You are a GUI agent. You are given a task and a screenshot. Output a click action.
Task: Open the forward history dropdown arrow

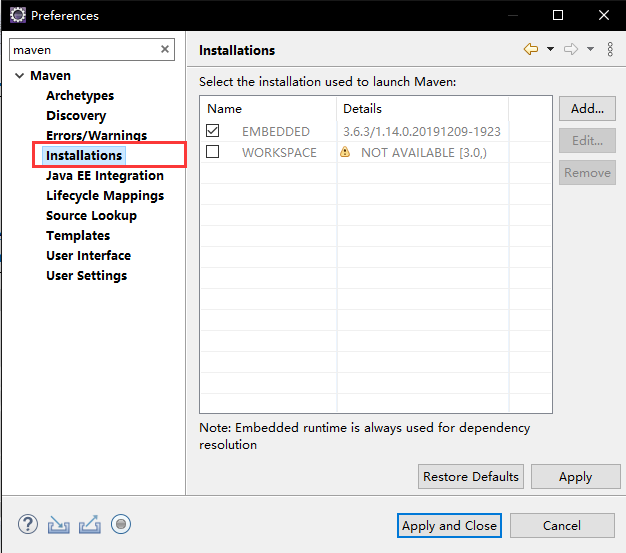(590, 49)
